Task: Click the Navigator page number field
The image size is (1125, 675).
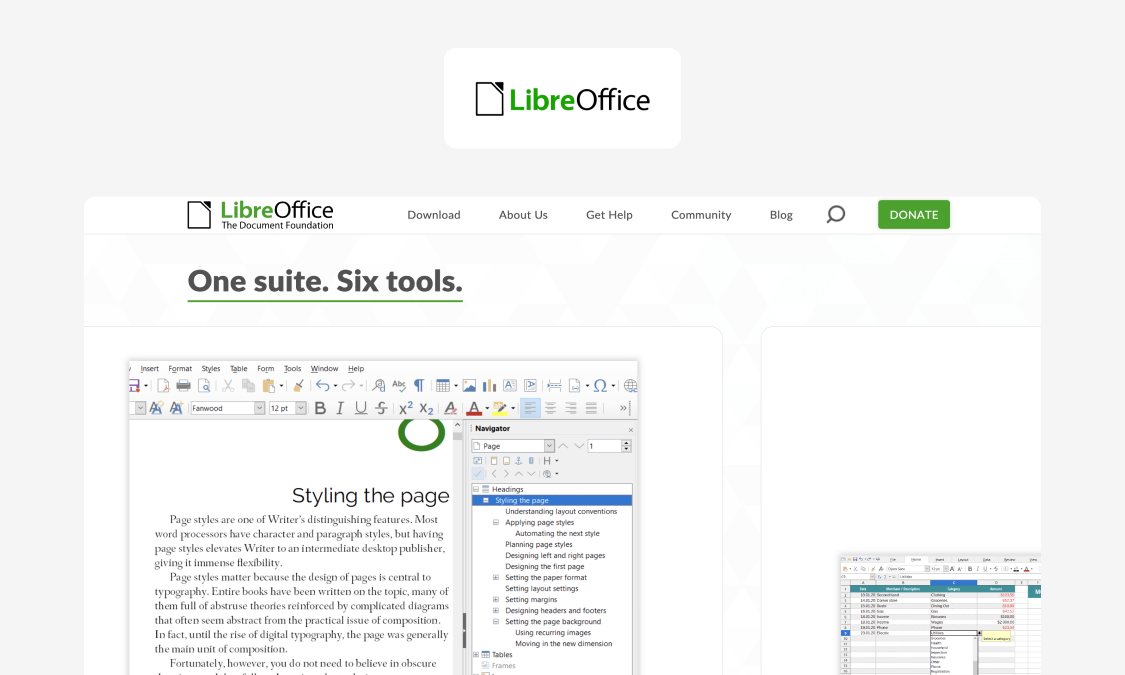Action: click(x=604, y=445)
